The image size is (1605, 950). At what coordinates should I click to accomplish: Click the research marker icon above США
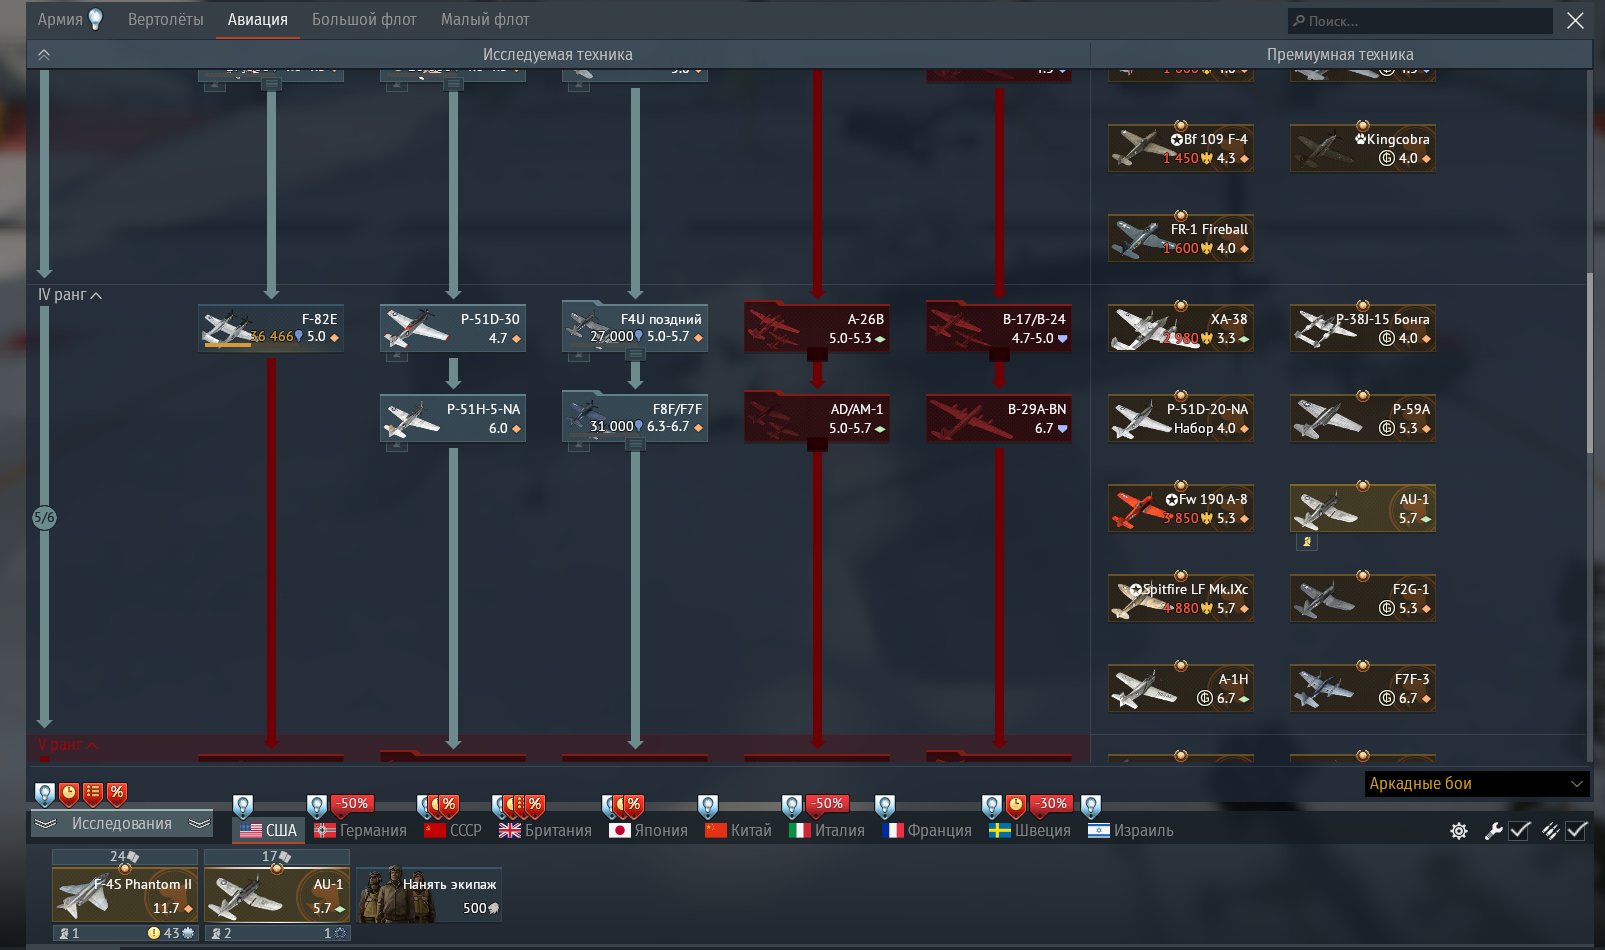[x=243, y=806]
